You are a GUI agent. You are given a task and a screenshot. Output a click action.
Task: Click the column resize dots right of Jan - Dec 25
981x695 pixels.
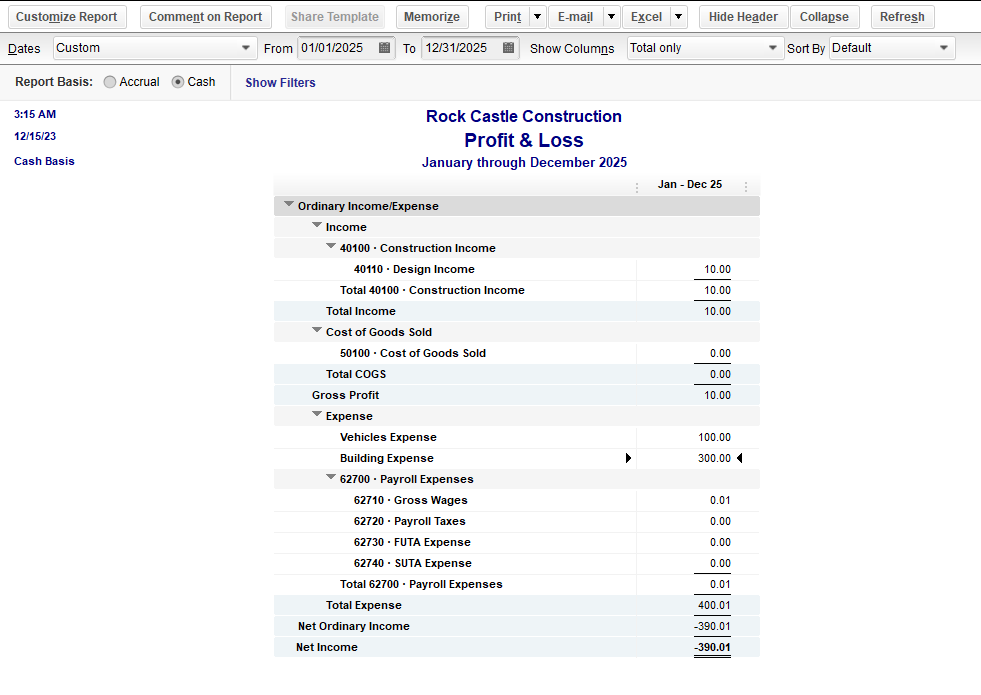[746, 187]
